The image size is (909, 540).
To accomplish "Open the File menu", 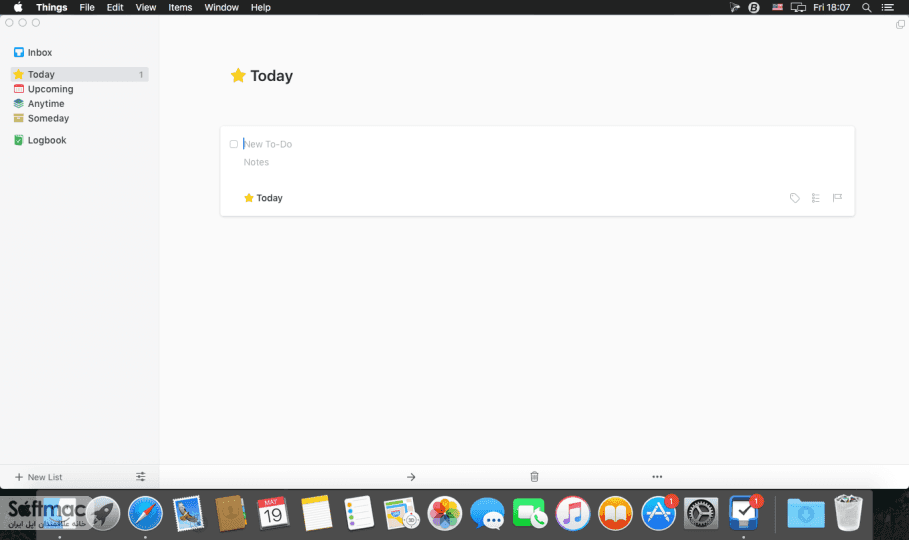I will point(87,8).
